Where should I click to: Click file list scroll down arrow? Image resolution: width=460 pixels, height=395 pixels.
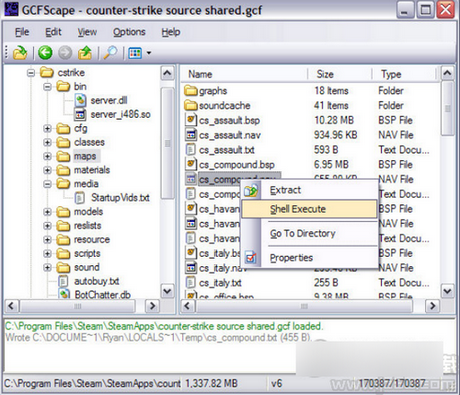tap(447, 291)
